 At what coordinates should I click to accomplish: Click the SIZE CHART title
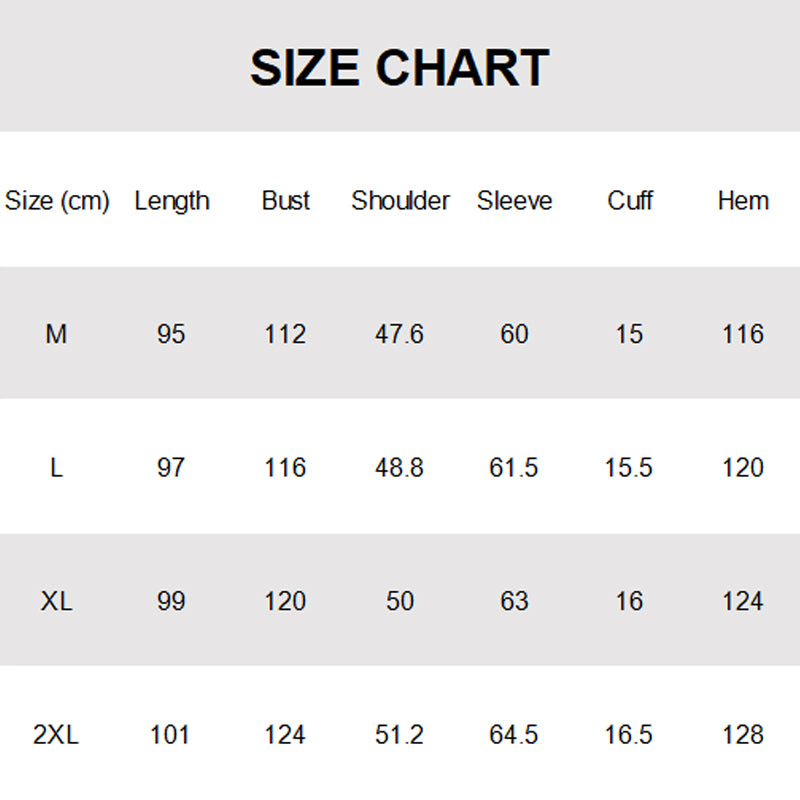399,68
